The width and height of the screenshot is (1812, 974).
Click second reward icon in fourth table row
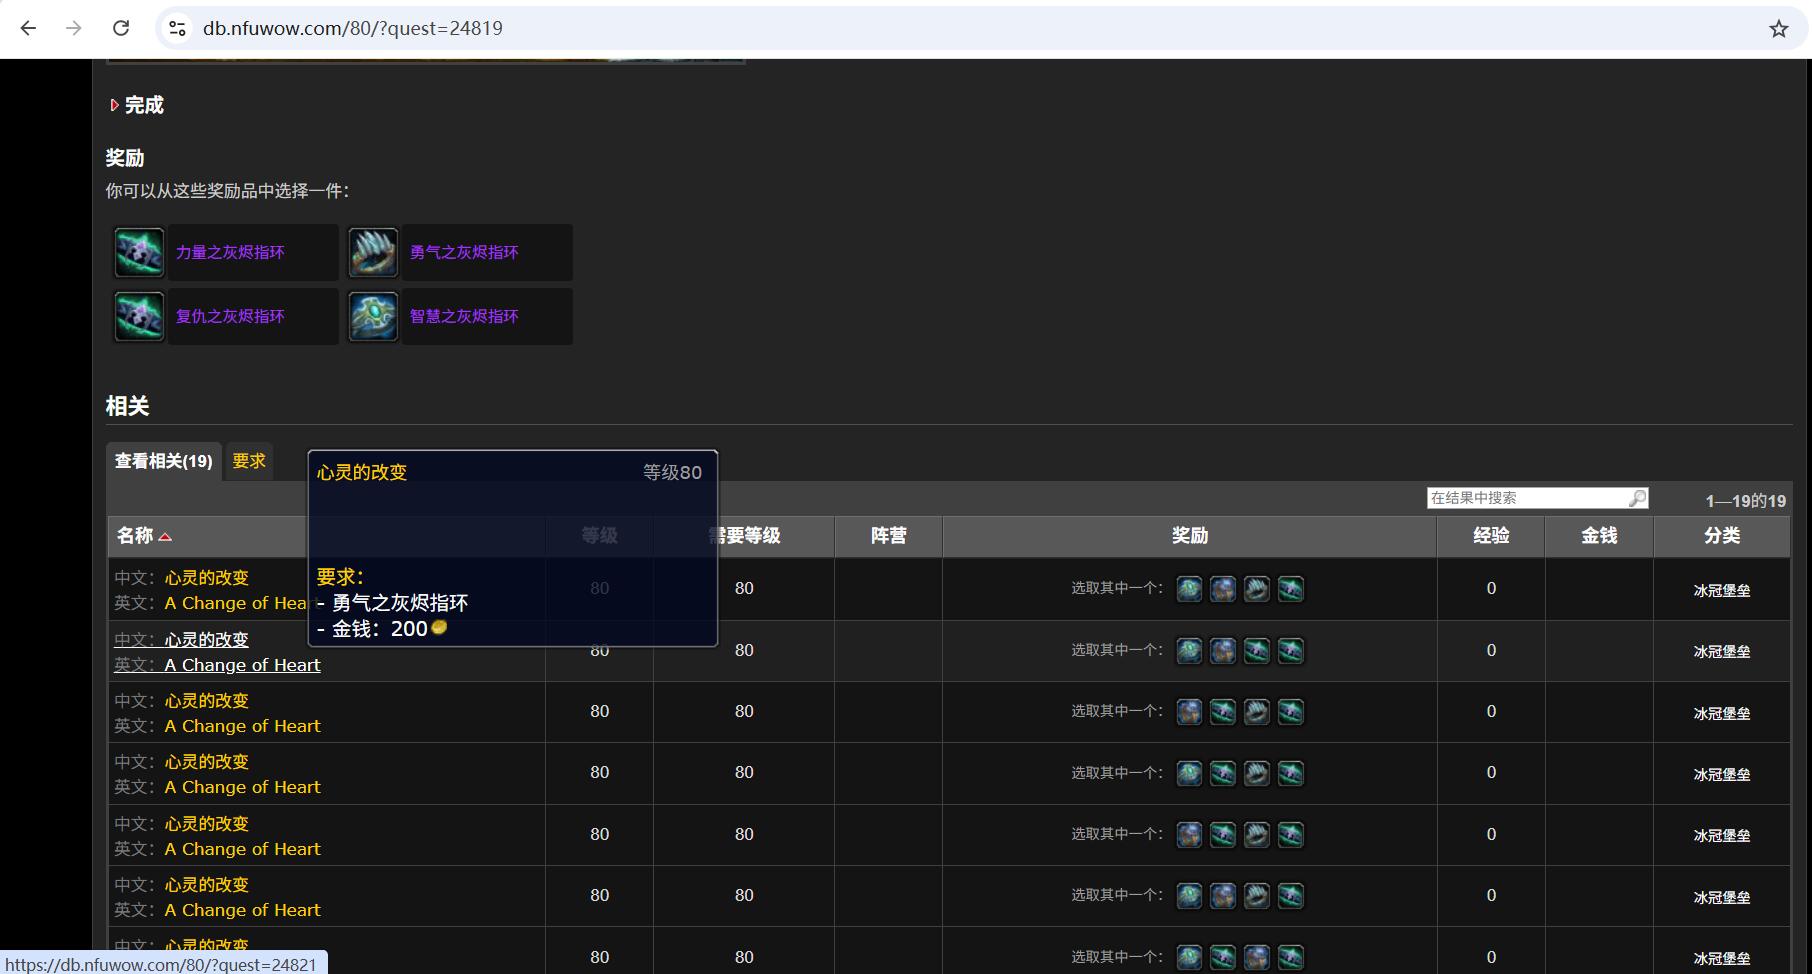click(x=1223, y=773)
